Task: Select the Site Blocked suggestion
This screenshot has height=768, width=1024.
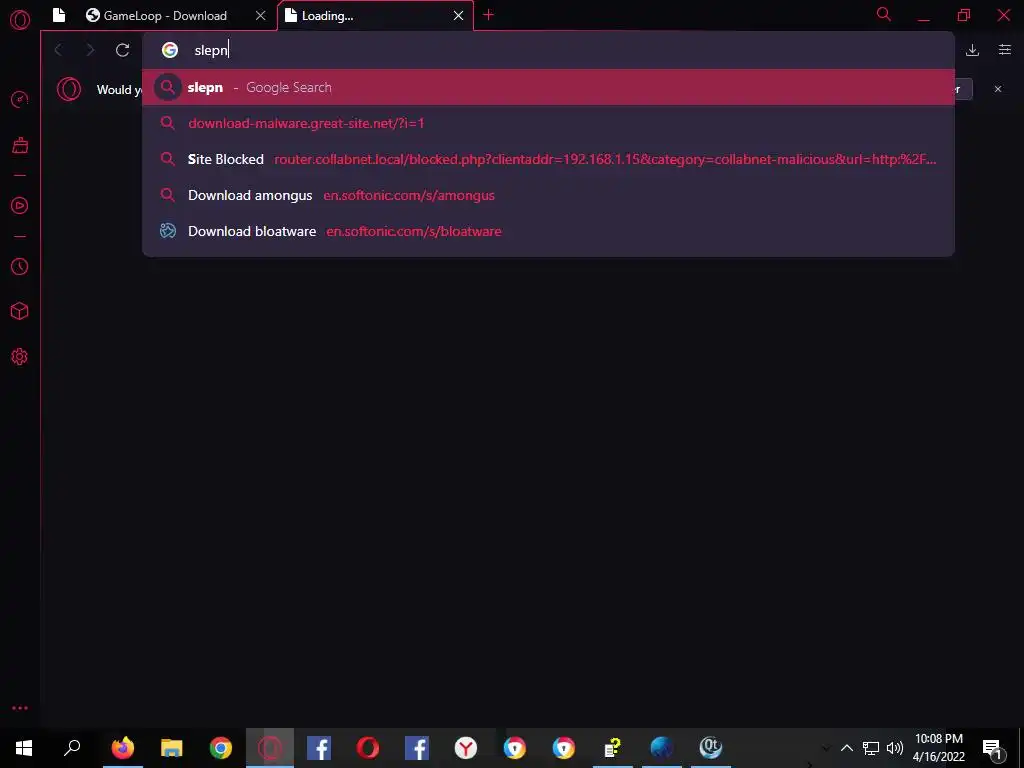Action: click(x=549, y=159)
